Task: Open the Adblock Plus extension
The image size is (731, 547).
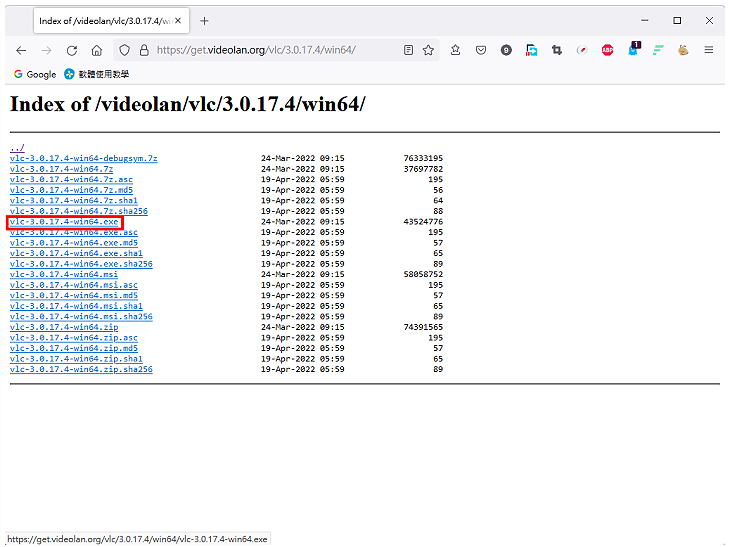Action: (607, 50)
